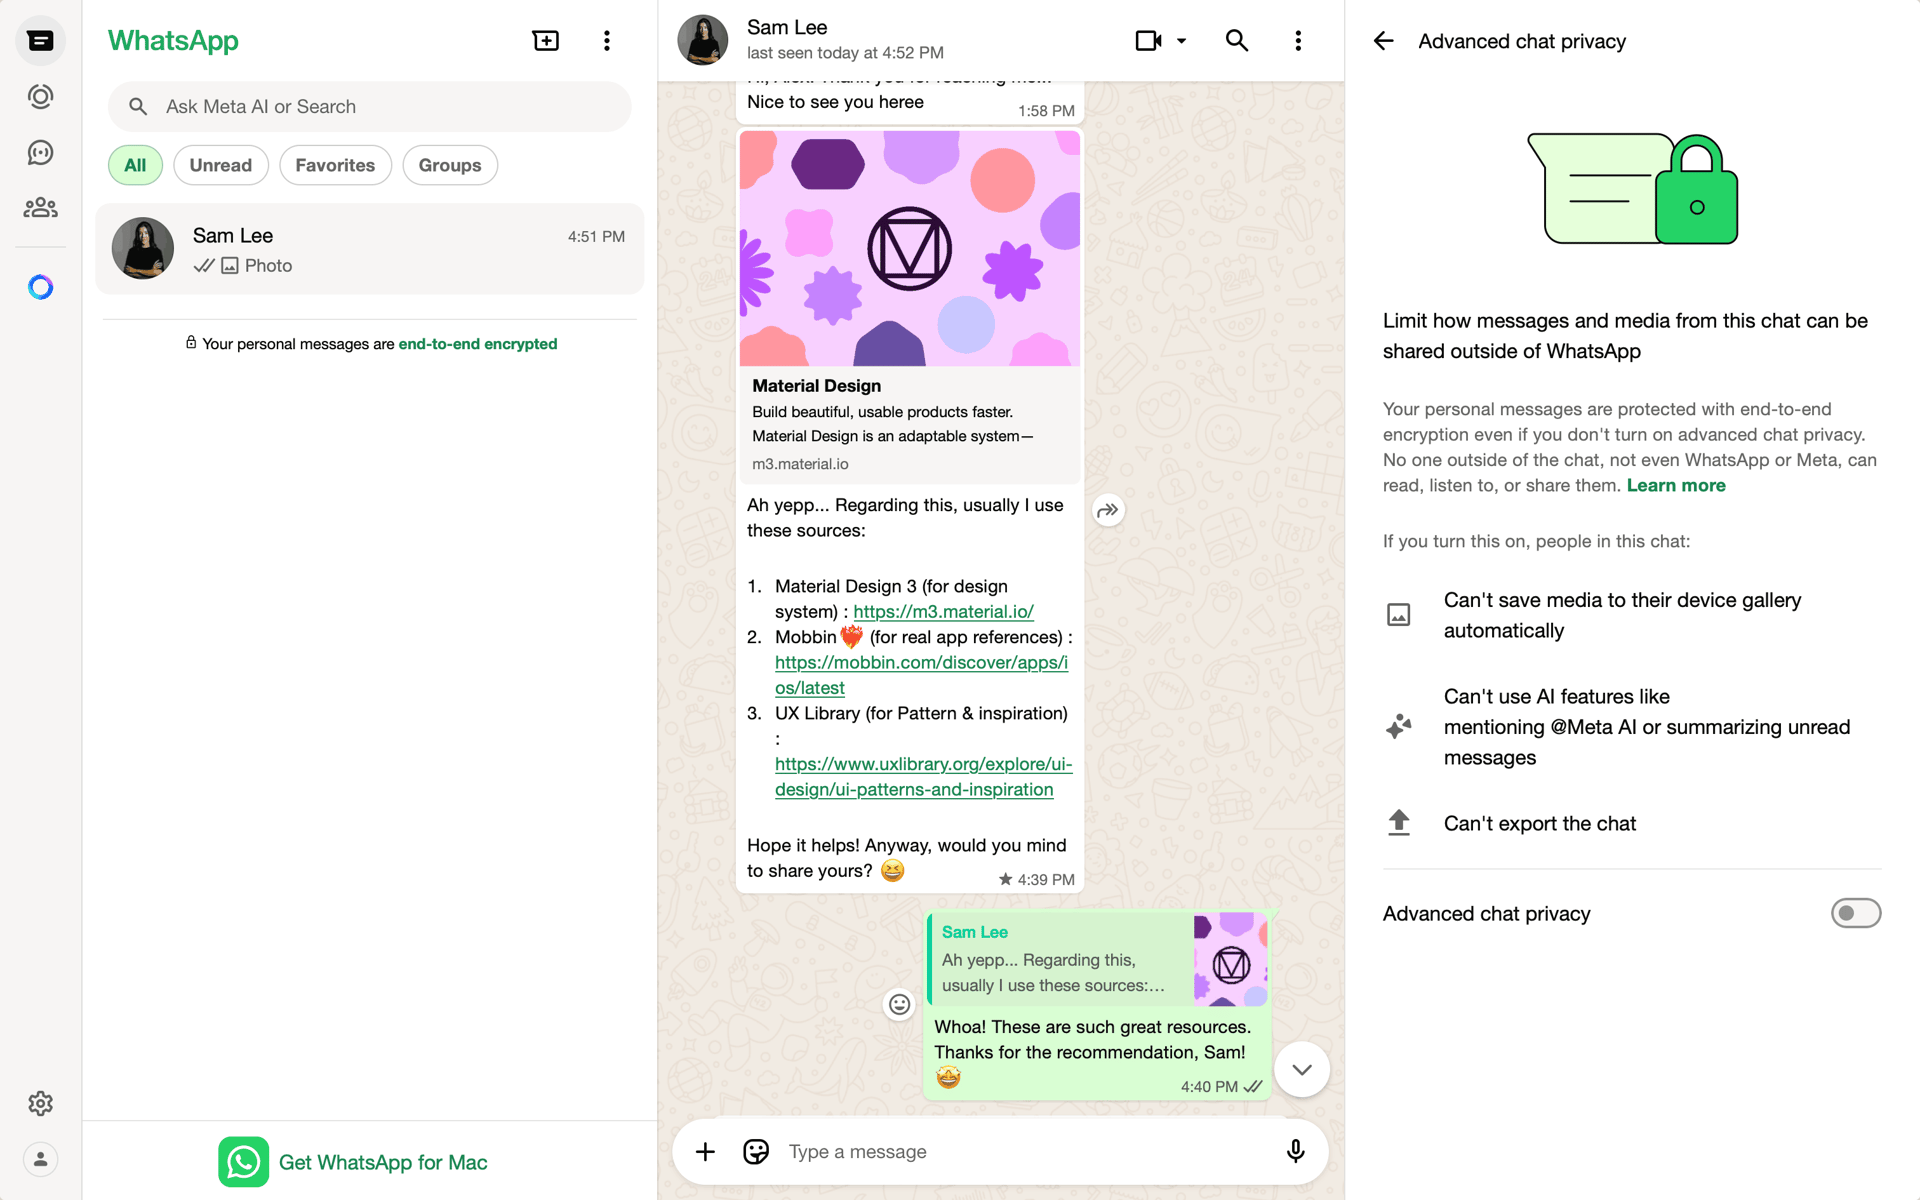Open the Material Design link preview image

909,248
